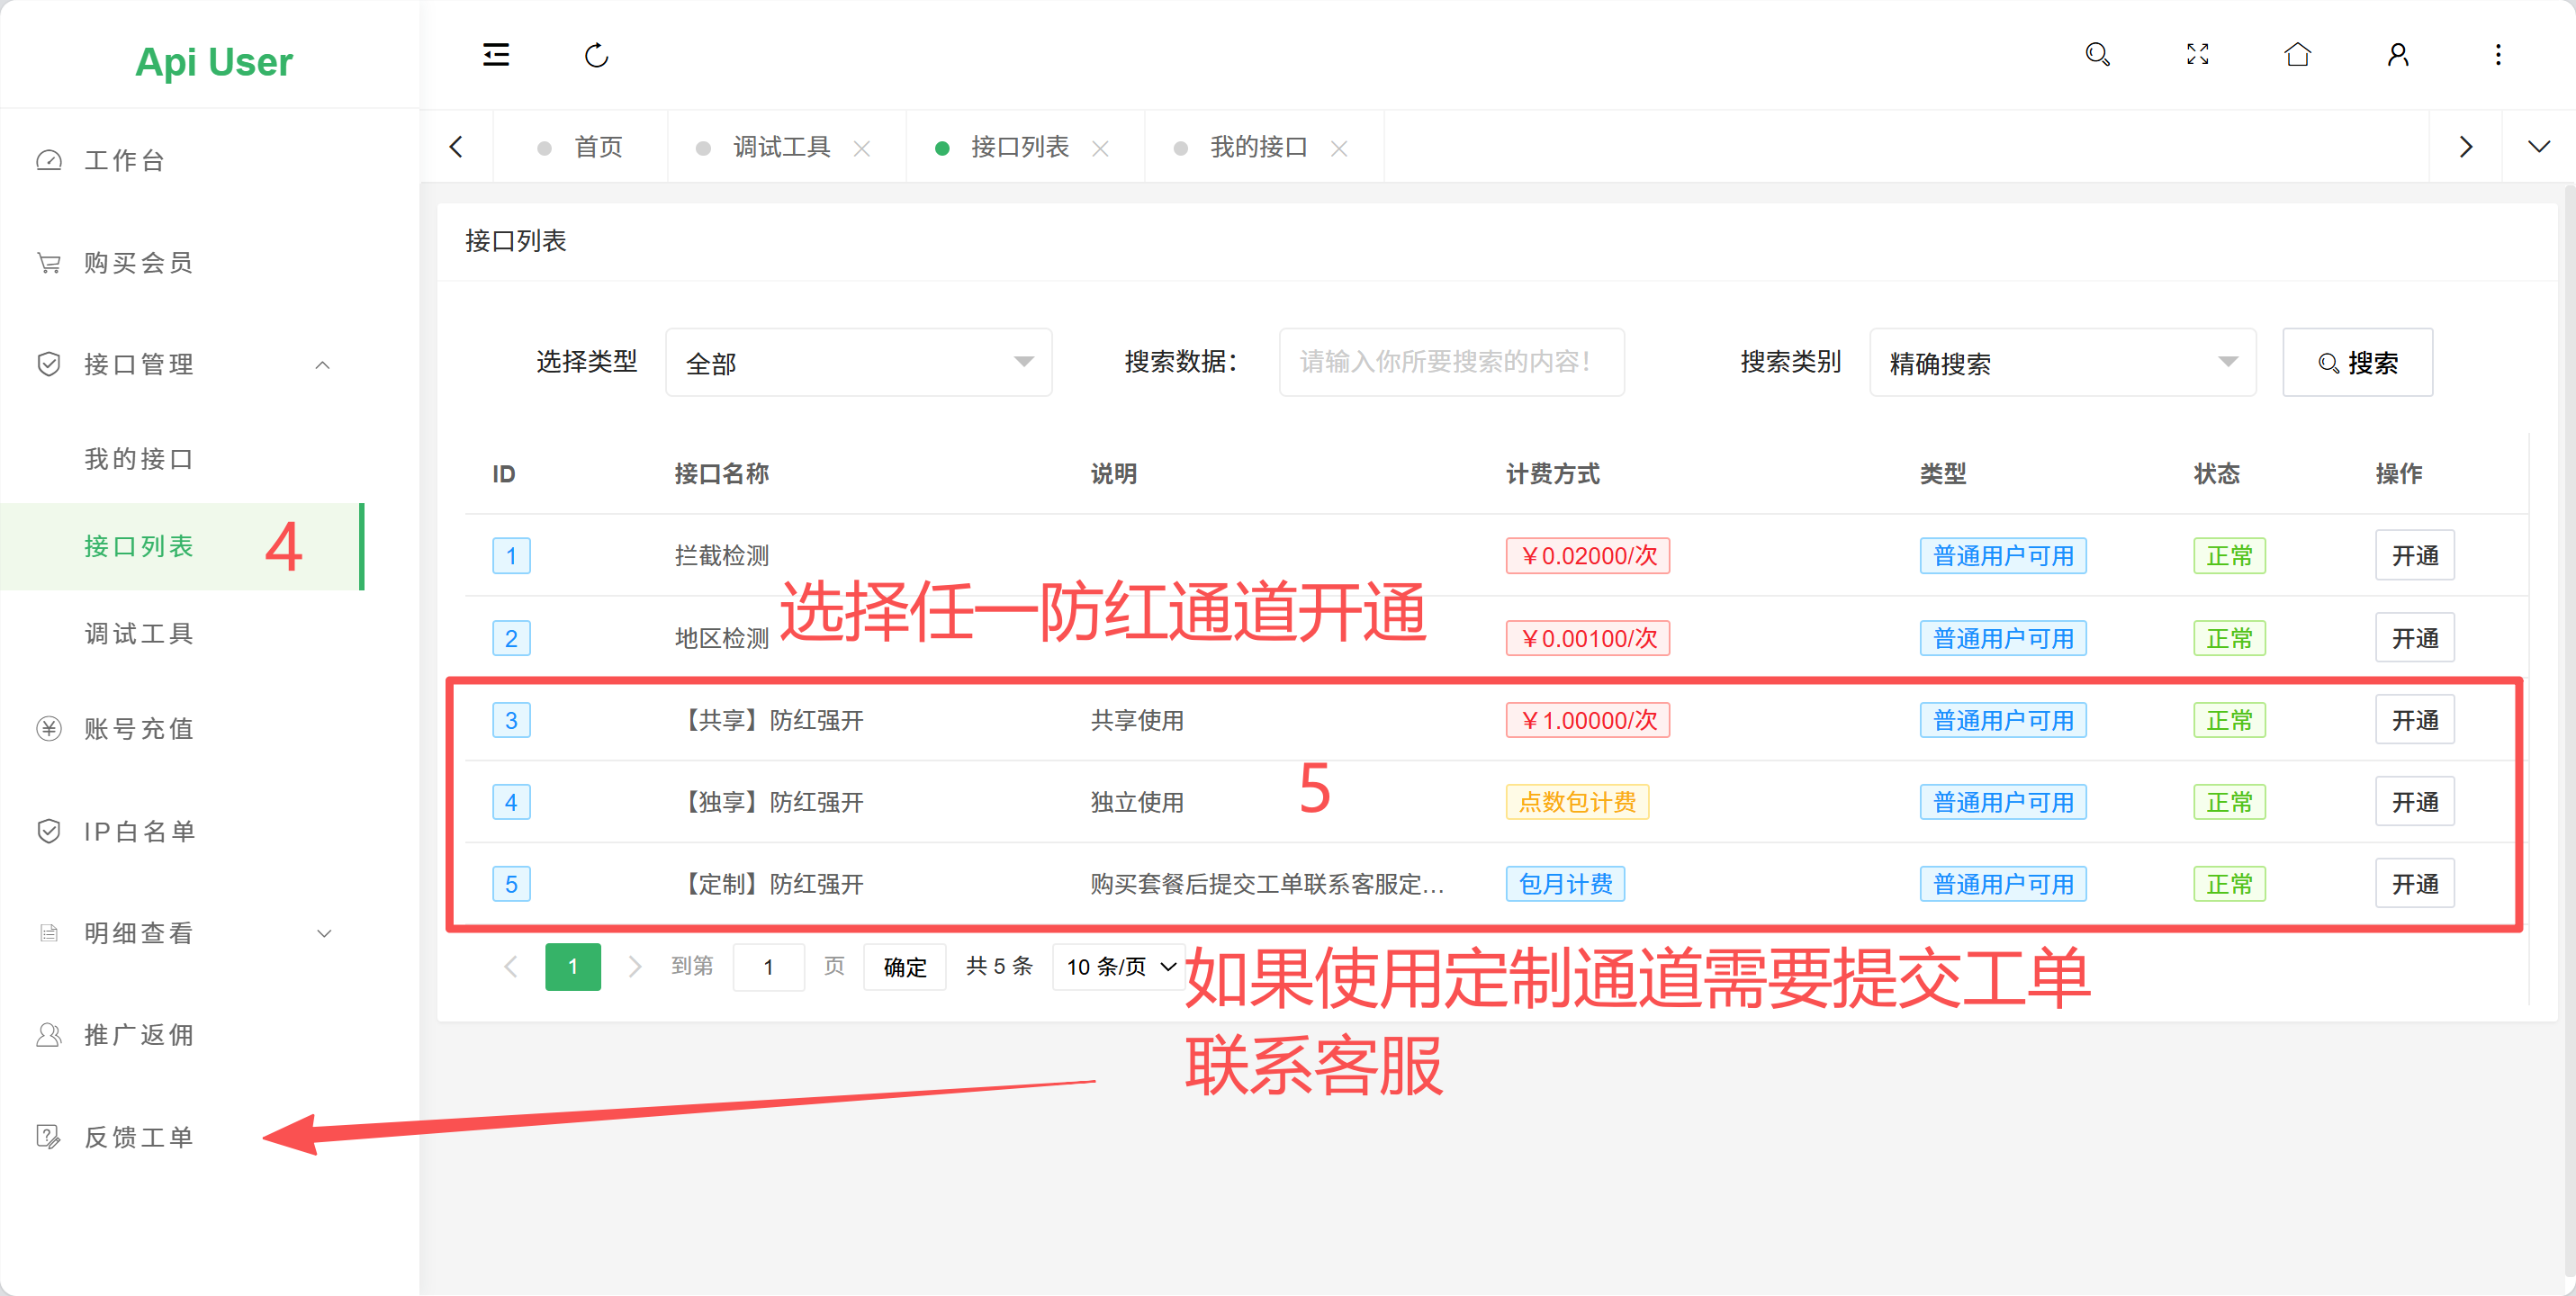2576x1296 pixels.
Task: Click the shield icon beside IP白名单
Action: click(49, 830)
